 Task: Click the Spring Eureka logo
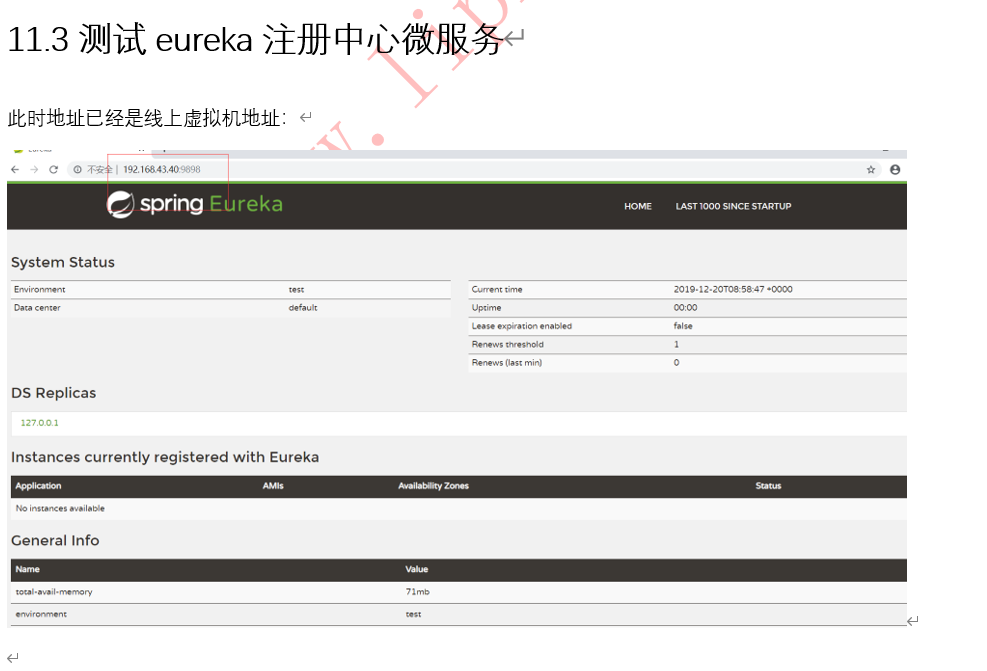[x=195, y=204]
